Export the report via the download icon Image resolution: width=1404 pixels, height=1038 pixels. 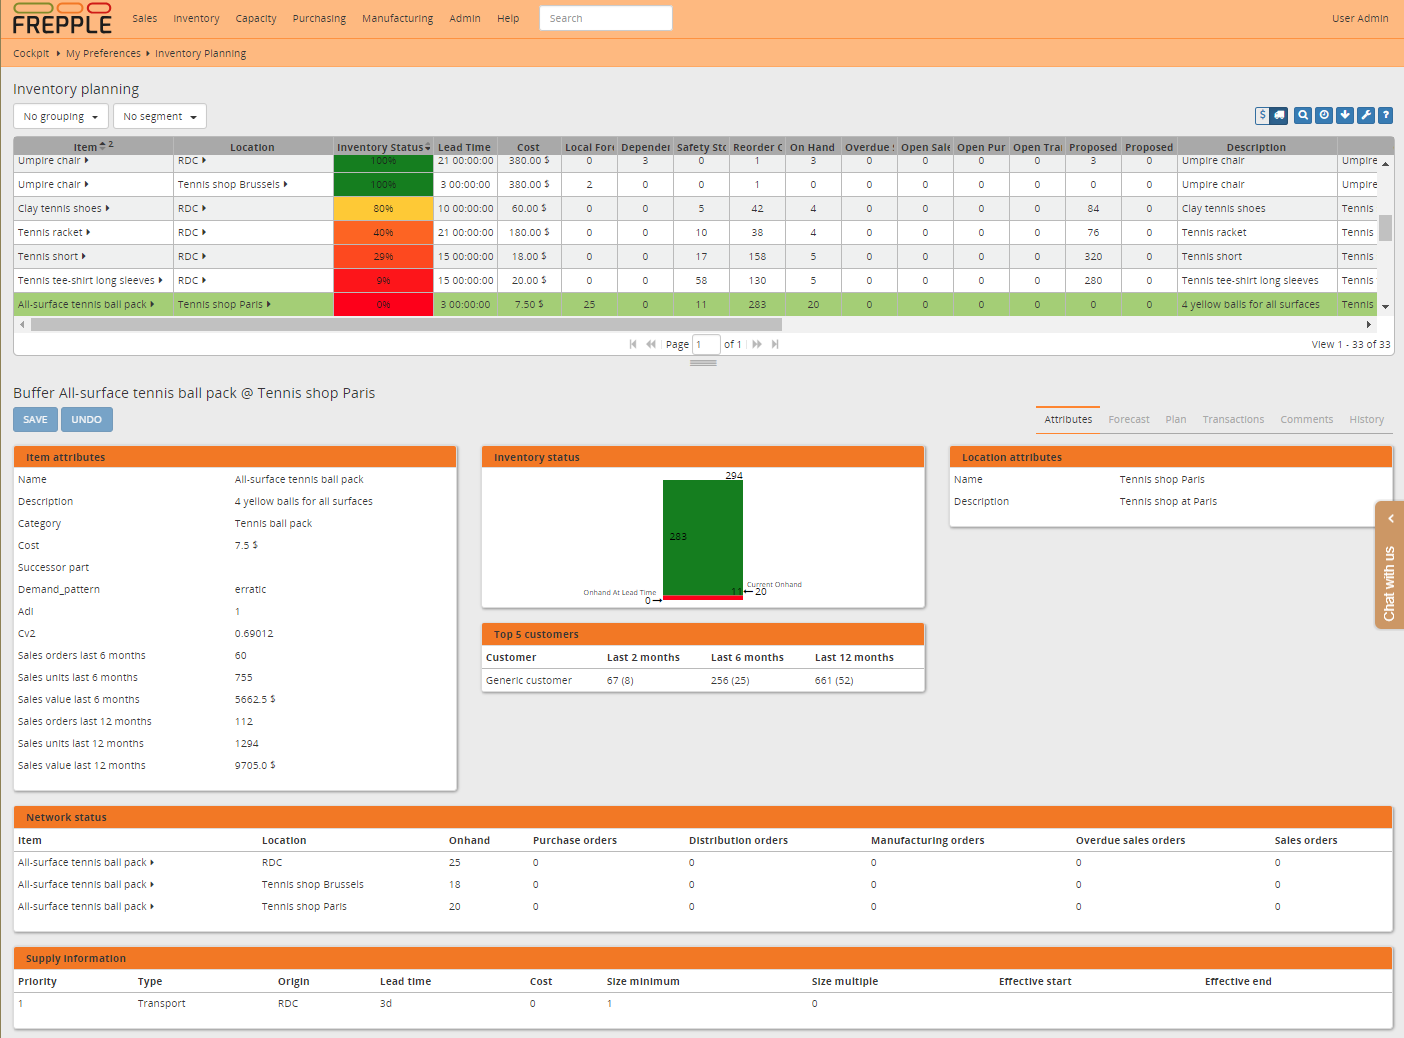click(1345, 115)
